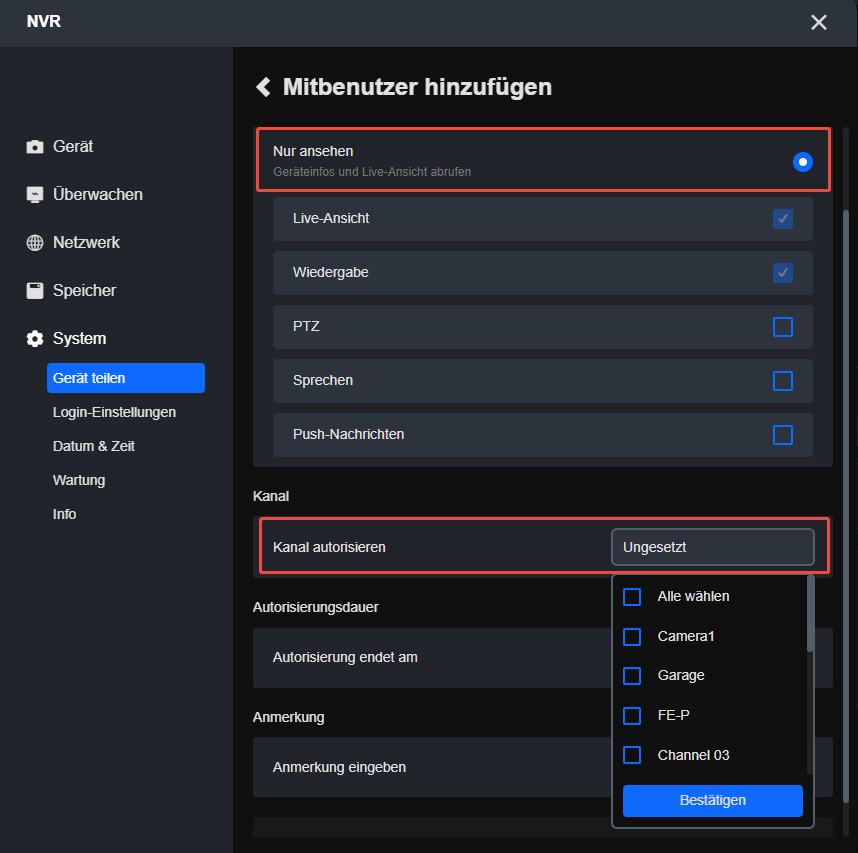Click the Nur ansehen label text
The height and width of the screenshot is (853, 858).
(313, 152)
